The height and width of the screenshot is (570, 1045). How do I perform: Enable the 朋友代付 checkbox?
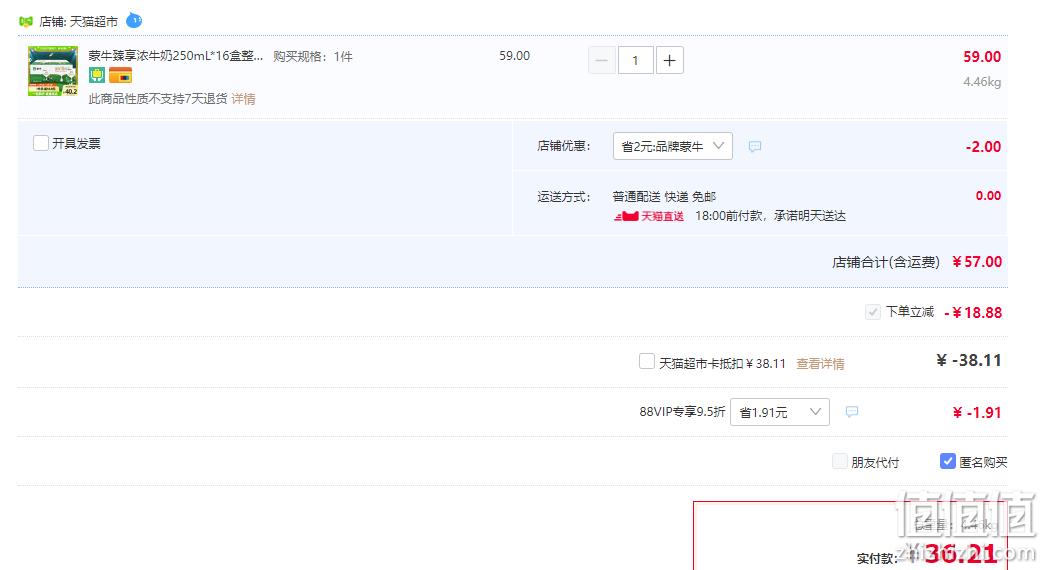pos(840,461)
